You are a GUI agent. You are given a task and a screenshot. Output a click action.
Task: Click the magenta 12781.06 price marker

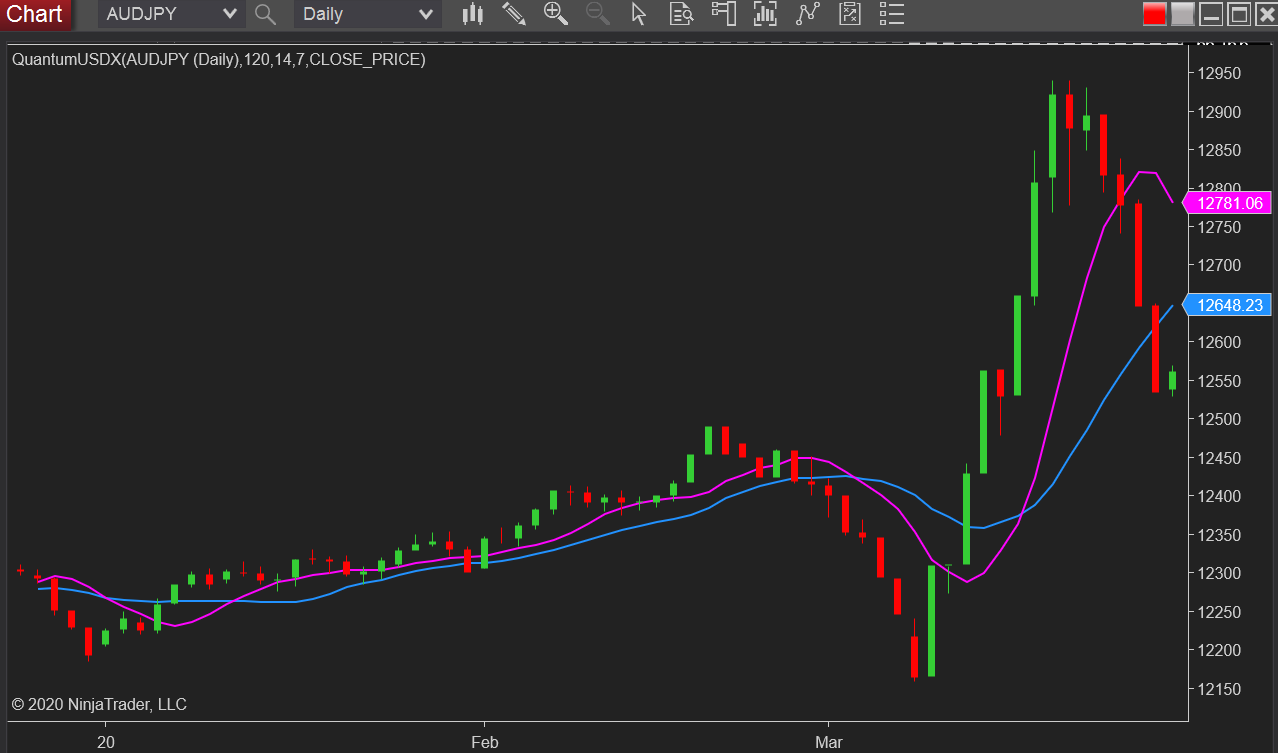pos(1227,202)
